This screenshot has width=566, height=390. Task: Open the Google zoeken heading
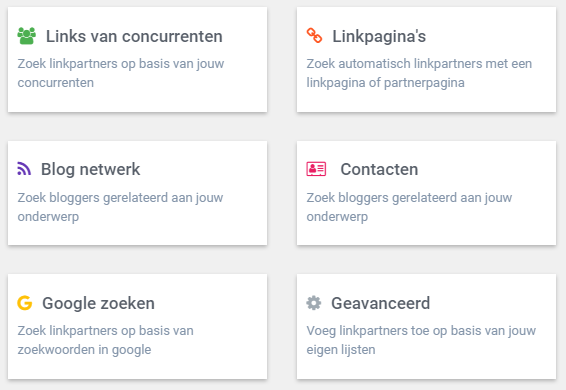pos(98,303)
